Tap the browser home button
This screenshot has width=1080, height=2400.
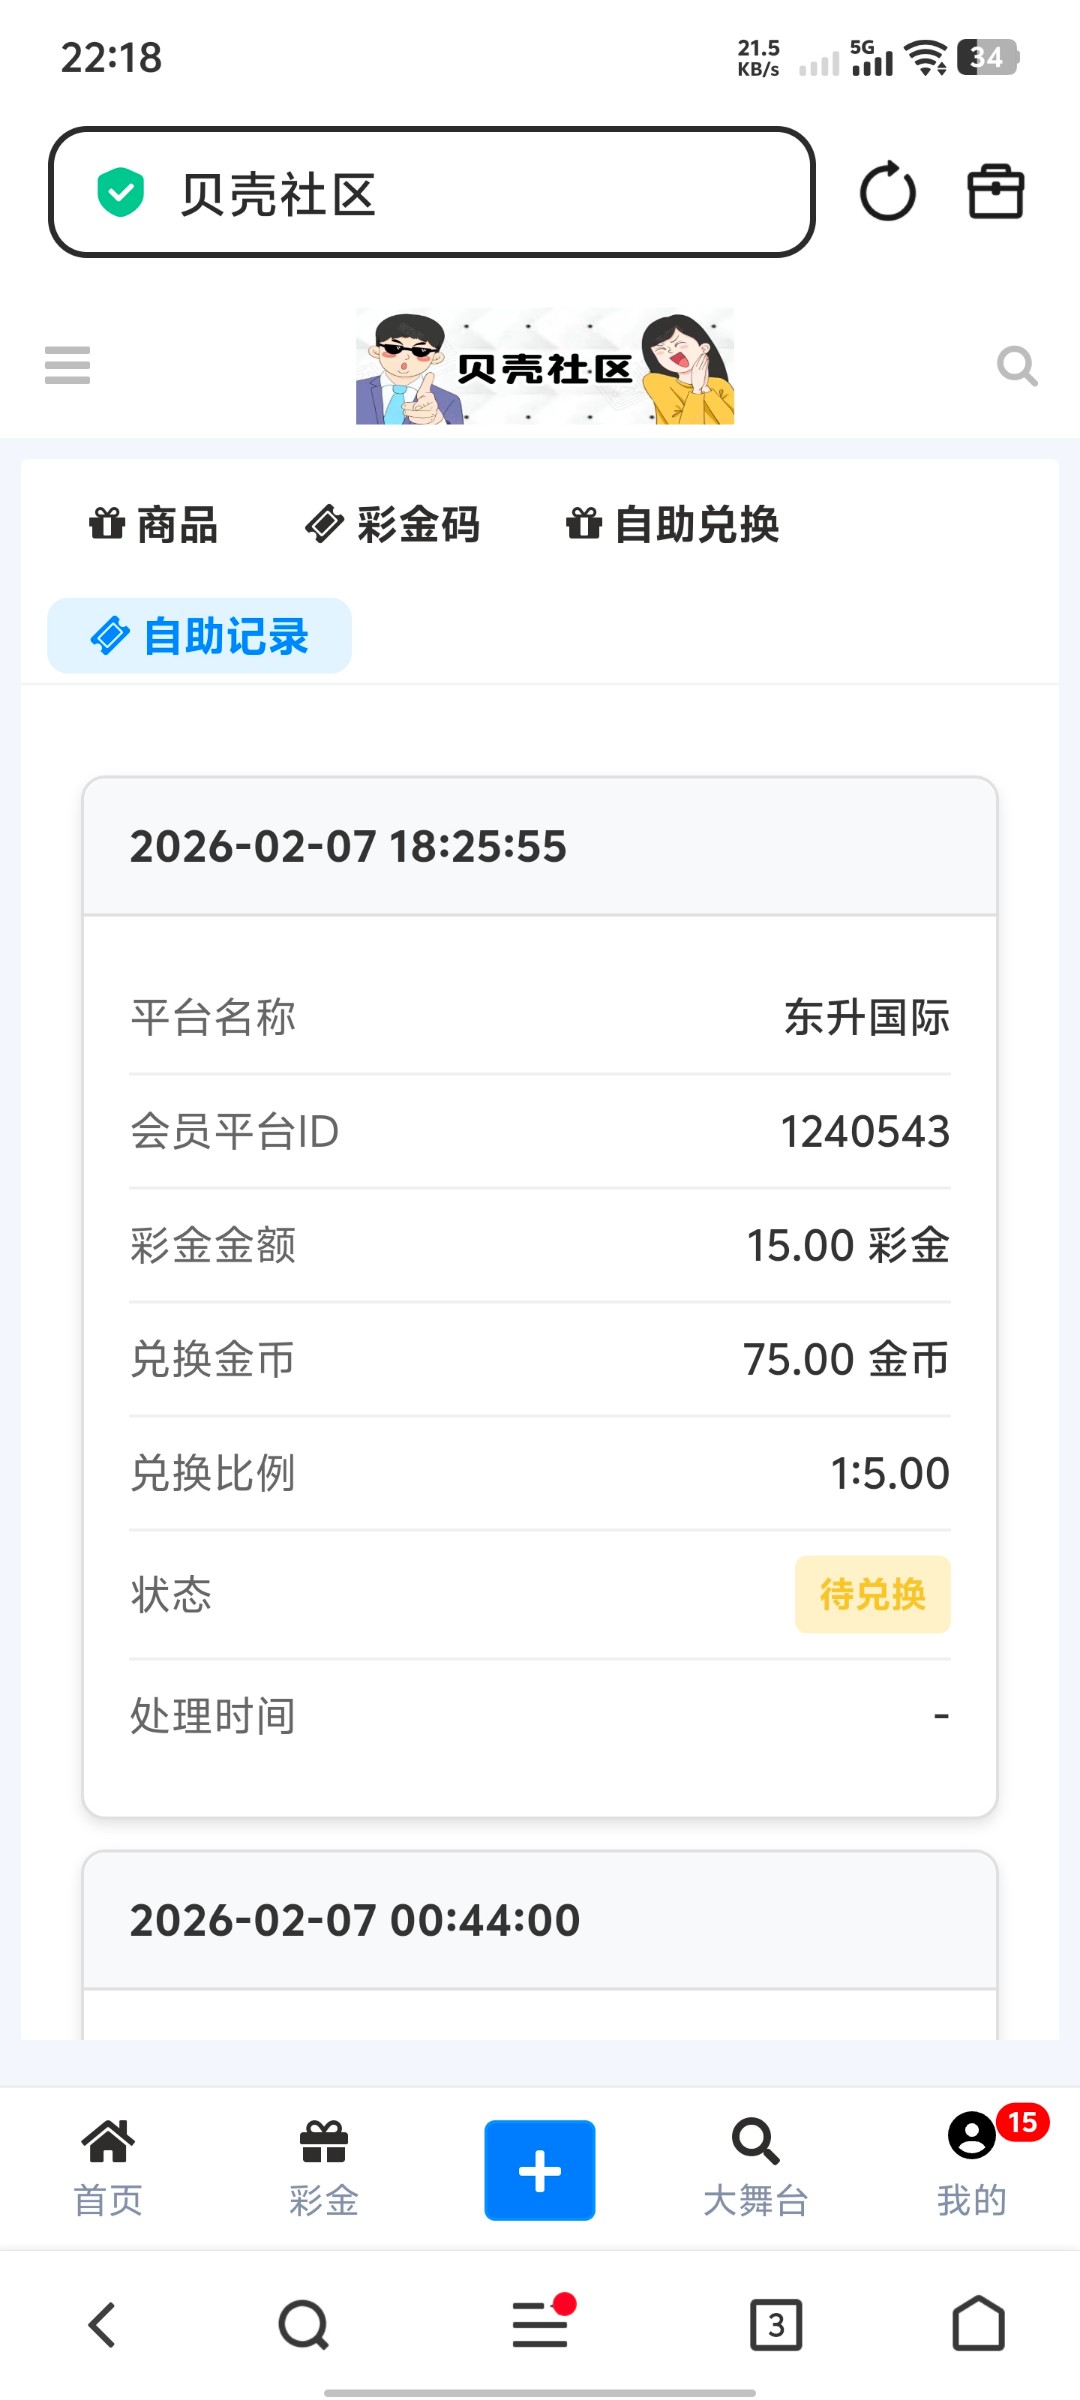point(978,2324)
